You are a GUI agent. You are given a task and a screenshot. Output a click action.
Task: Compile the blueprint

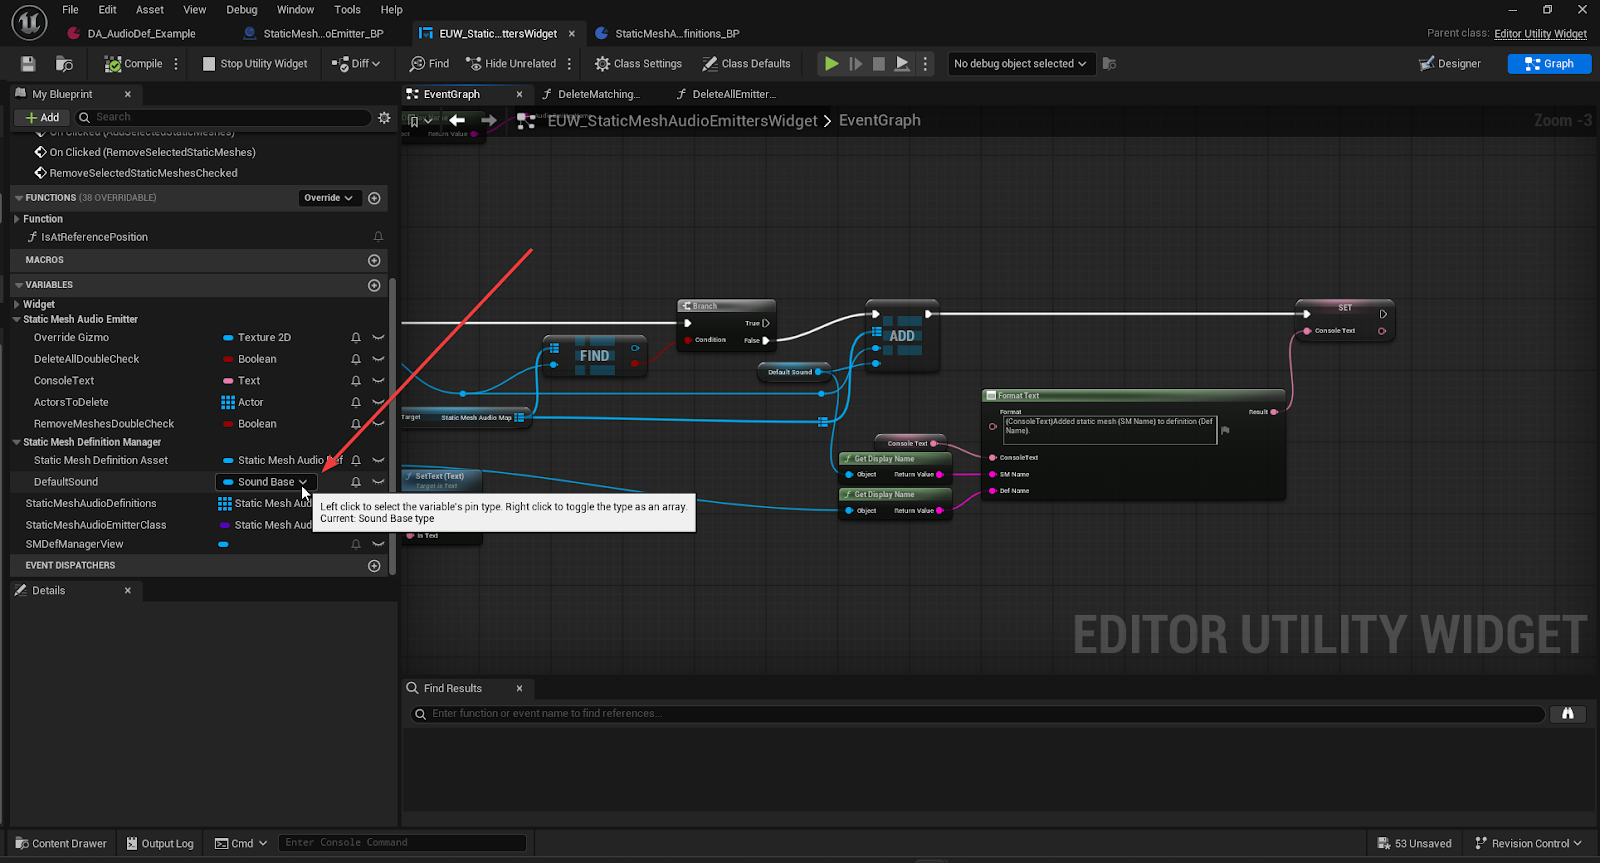tap(133, 63)
